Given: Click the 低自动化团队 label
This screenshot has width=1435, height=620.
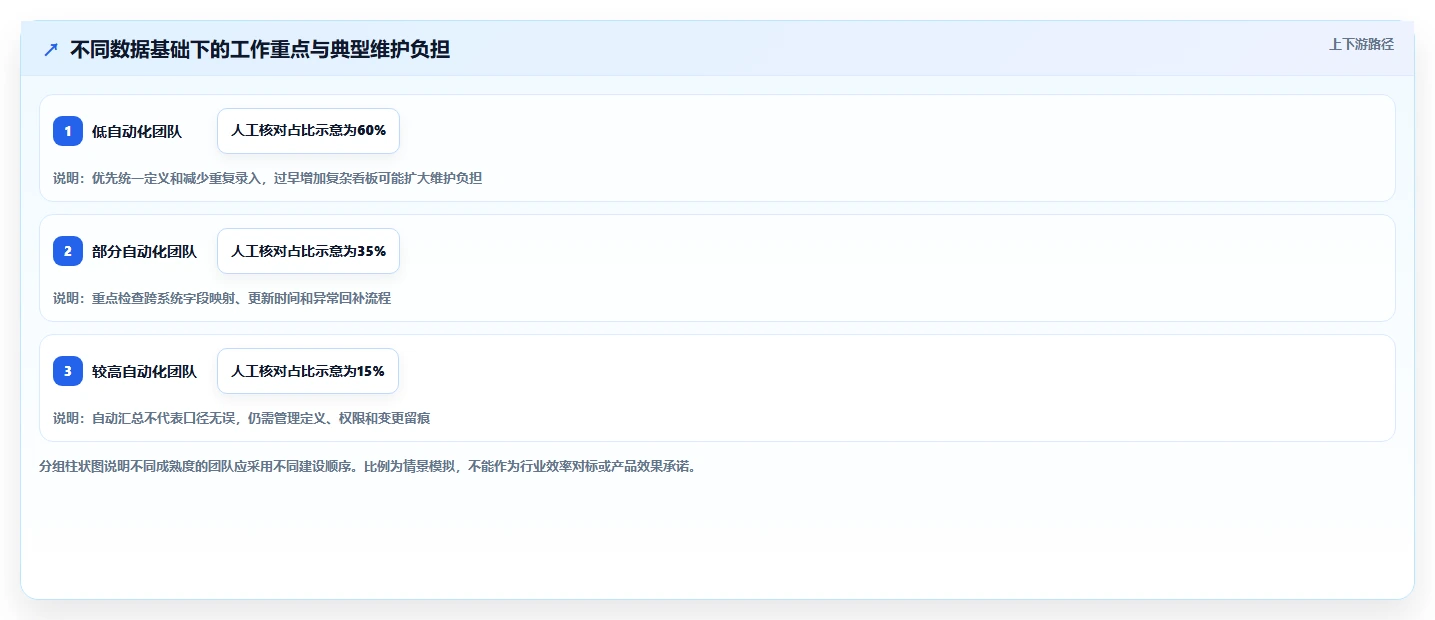Looking at the screenshot, I should [x=137, y=131].
